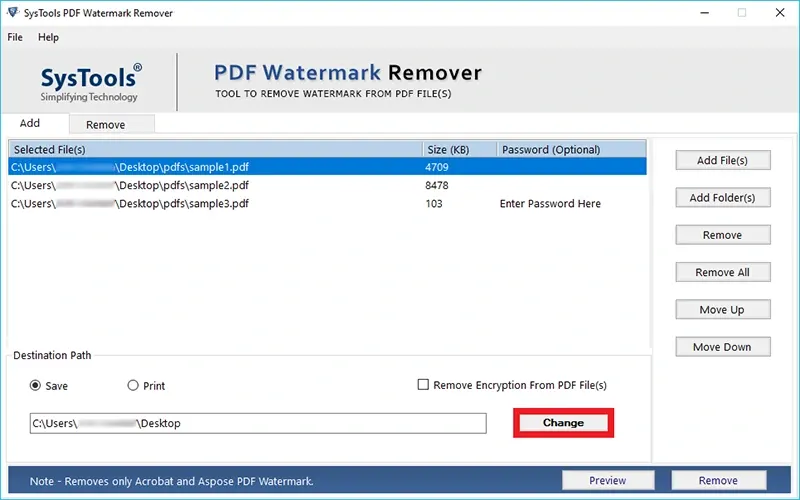This screenshot has height=500, width=800.
Task: Click the Move Down button
Action: coord(723,346)
